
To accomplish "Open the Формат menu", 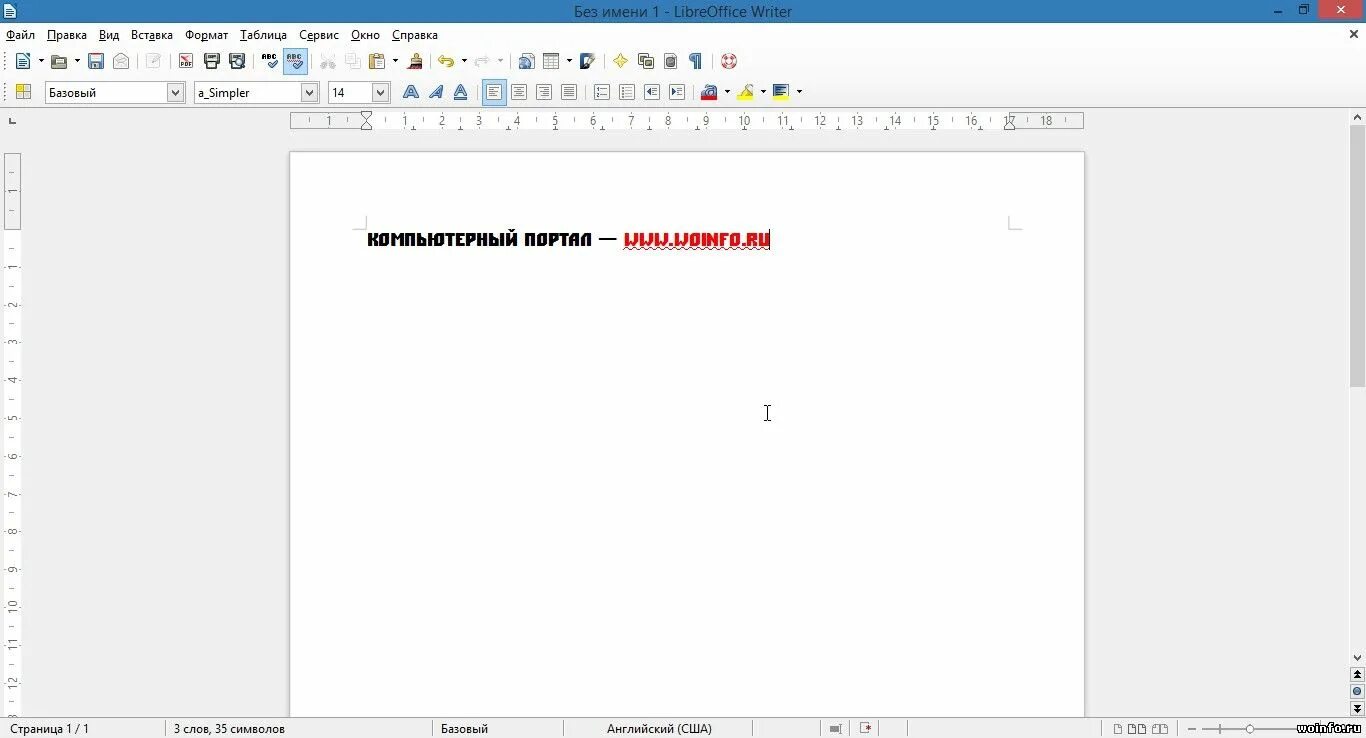I will [207, 34].
